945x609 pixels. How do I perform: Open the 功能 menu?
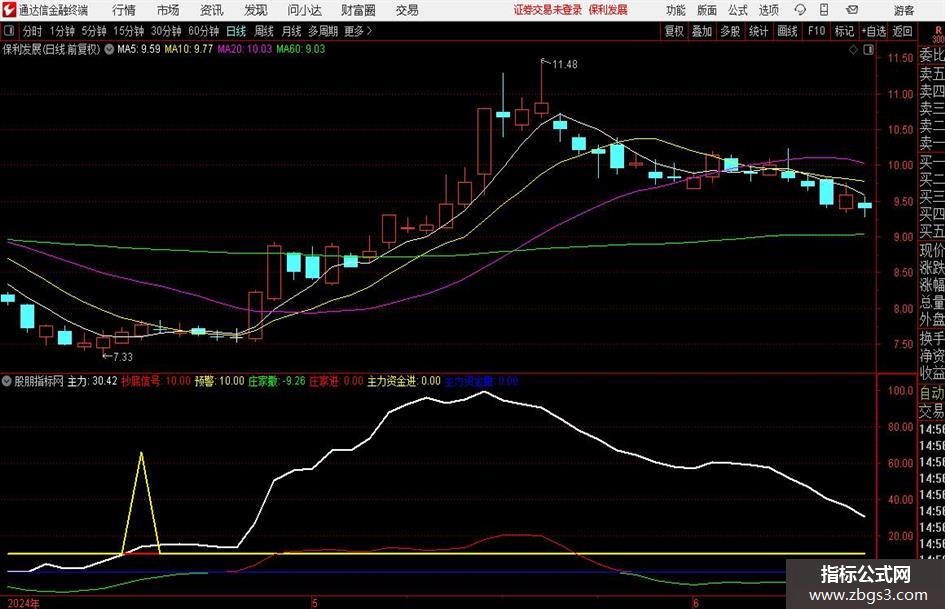tap(676, 10)
